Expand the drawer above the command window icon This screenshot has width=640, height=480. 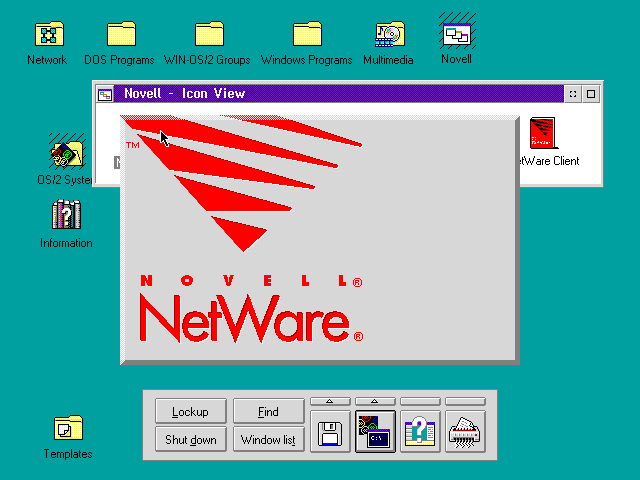coord(375,402)
